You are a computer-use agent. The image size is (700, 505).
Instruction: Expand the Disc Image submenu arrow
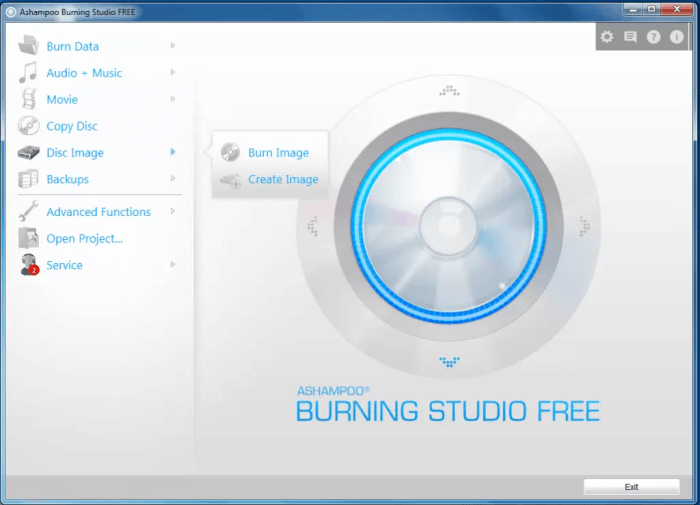(x=173, y=152)
